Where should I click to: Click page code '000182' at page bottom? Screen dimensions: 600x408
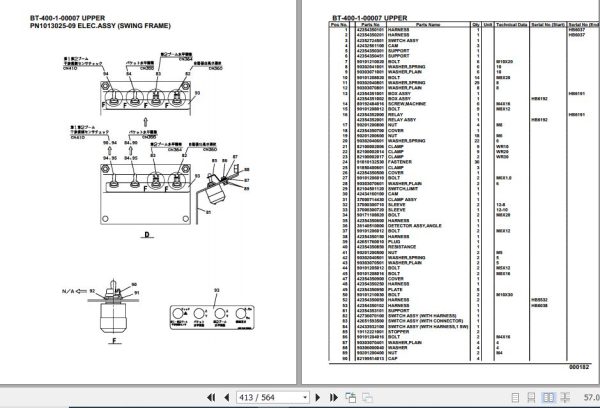(x=579, y=367)
